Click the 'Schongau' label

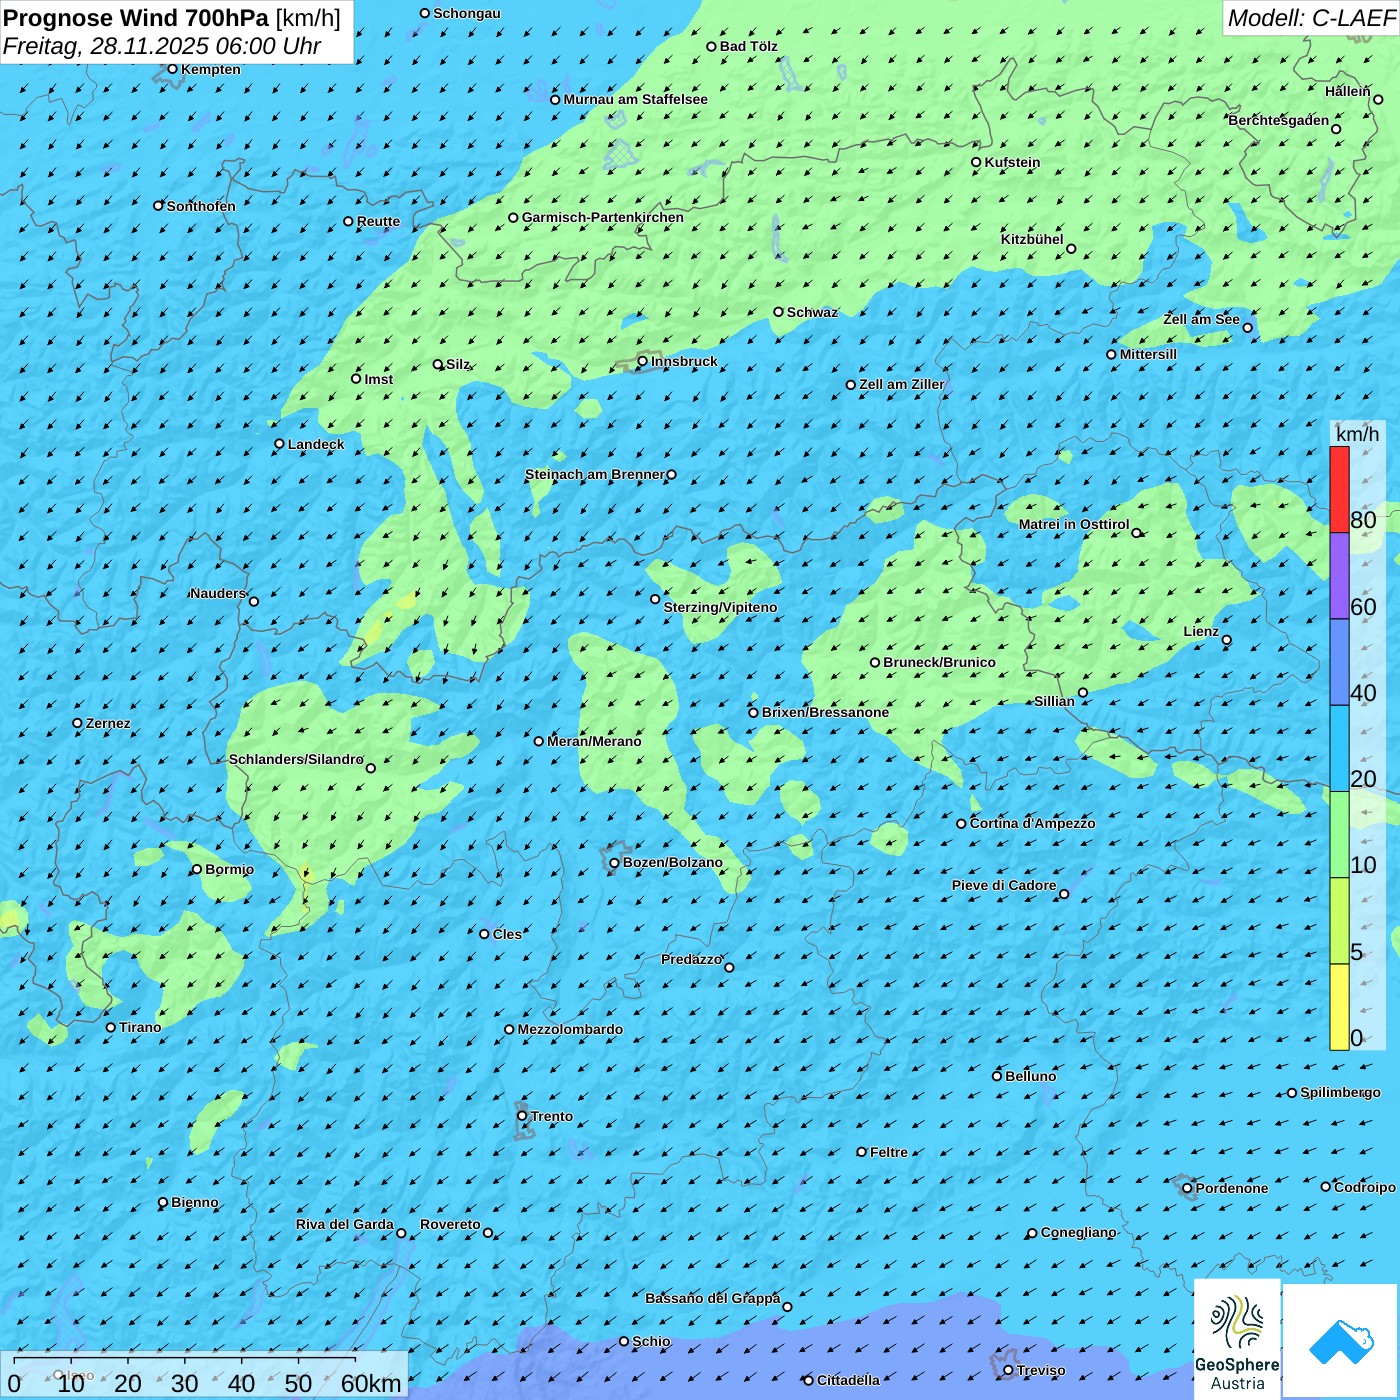click(x=466, y=13)
